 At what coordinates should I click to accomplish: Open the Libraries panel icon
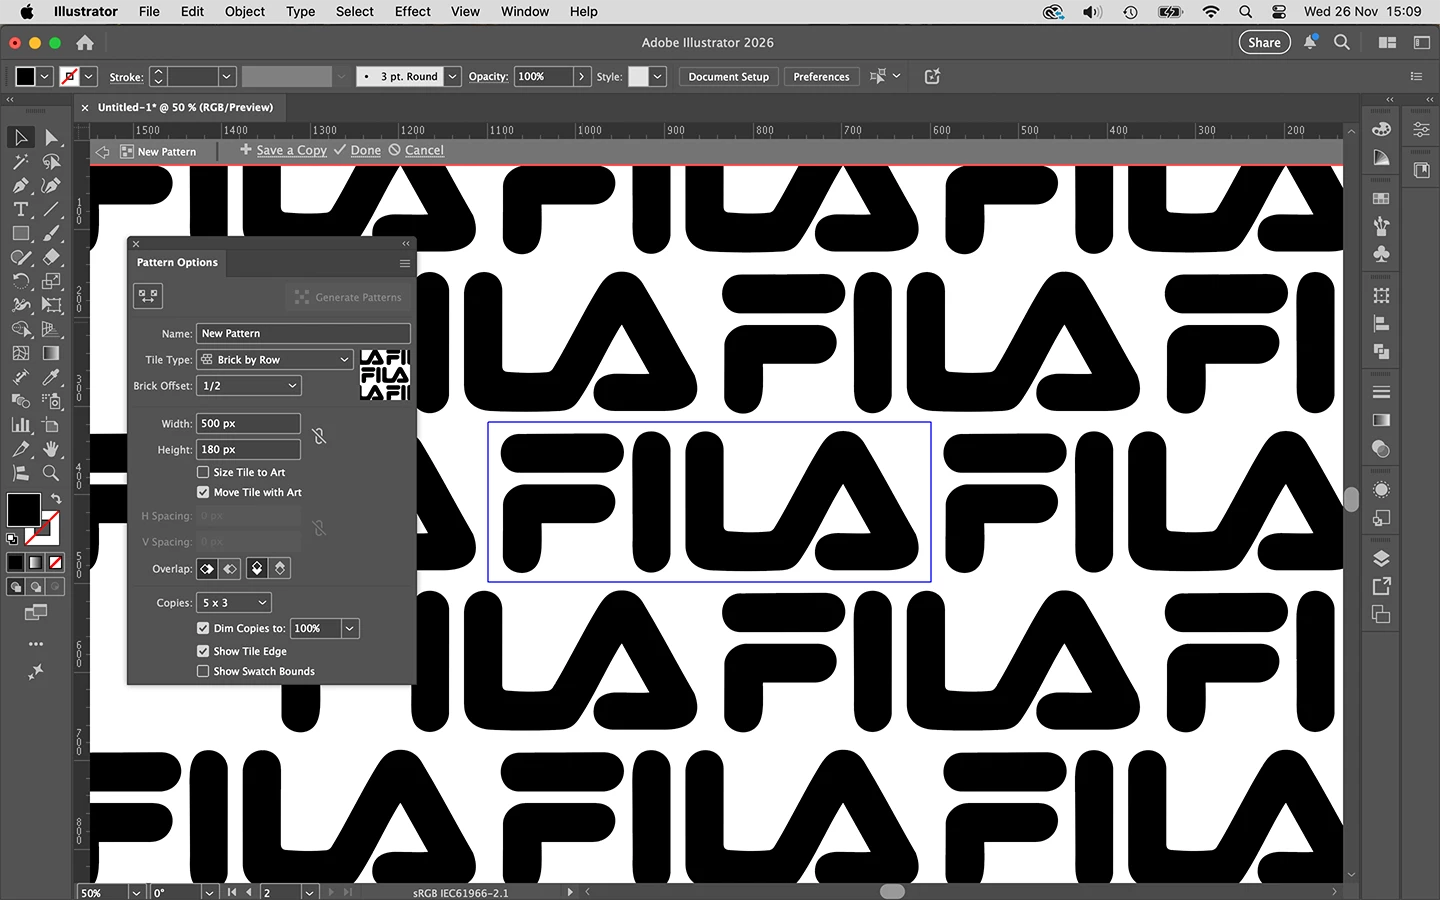point(1421,170)
